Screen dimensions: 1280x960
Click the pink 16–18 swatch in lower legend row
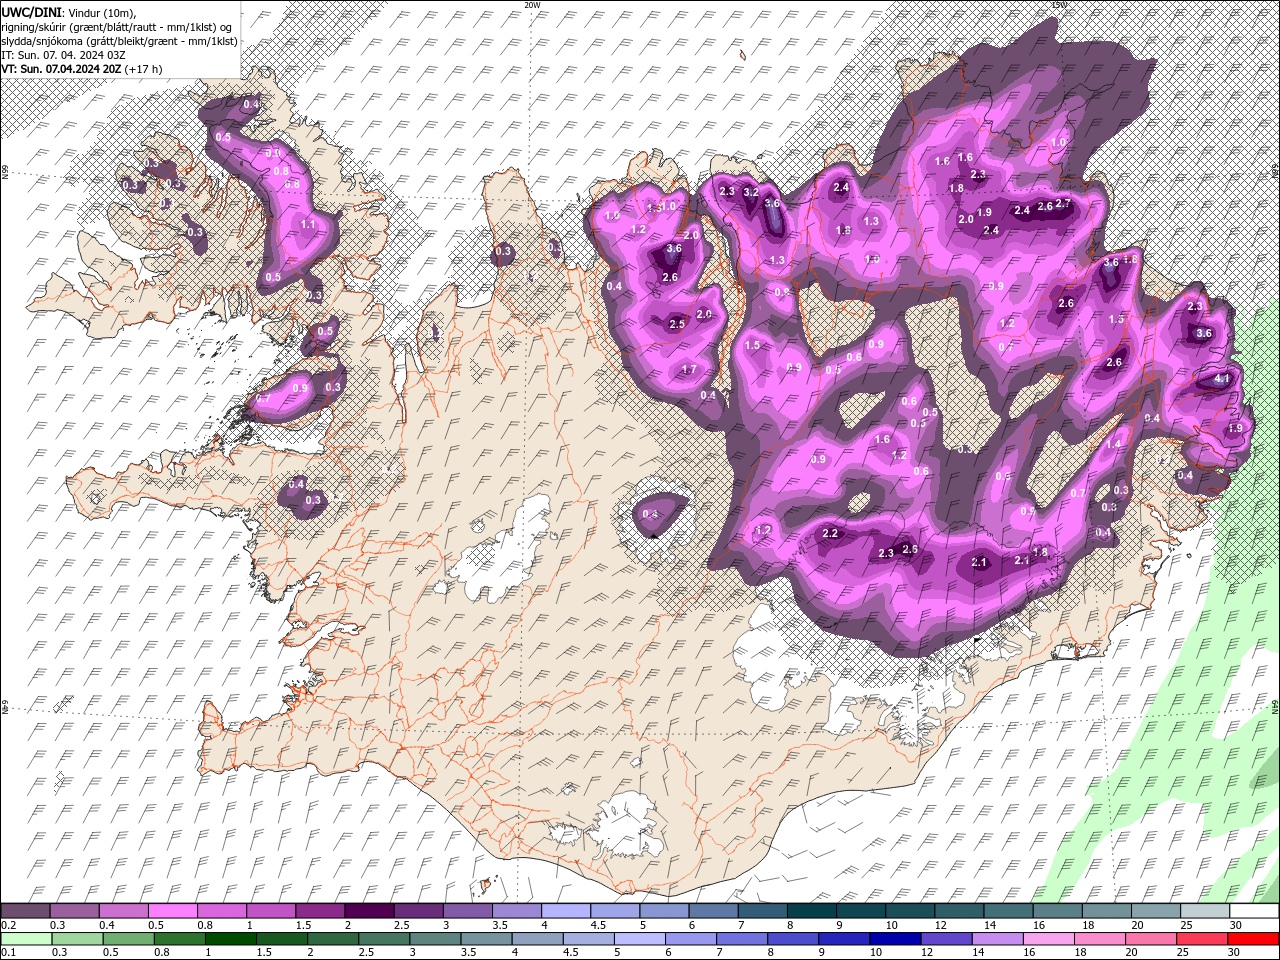pos(1049,939)
